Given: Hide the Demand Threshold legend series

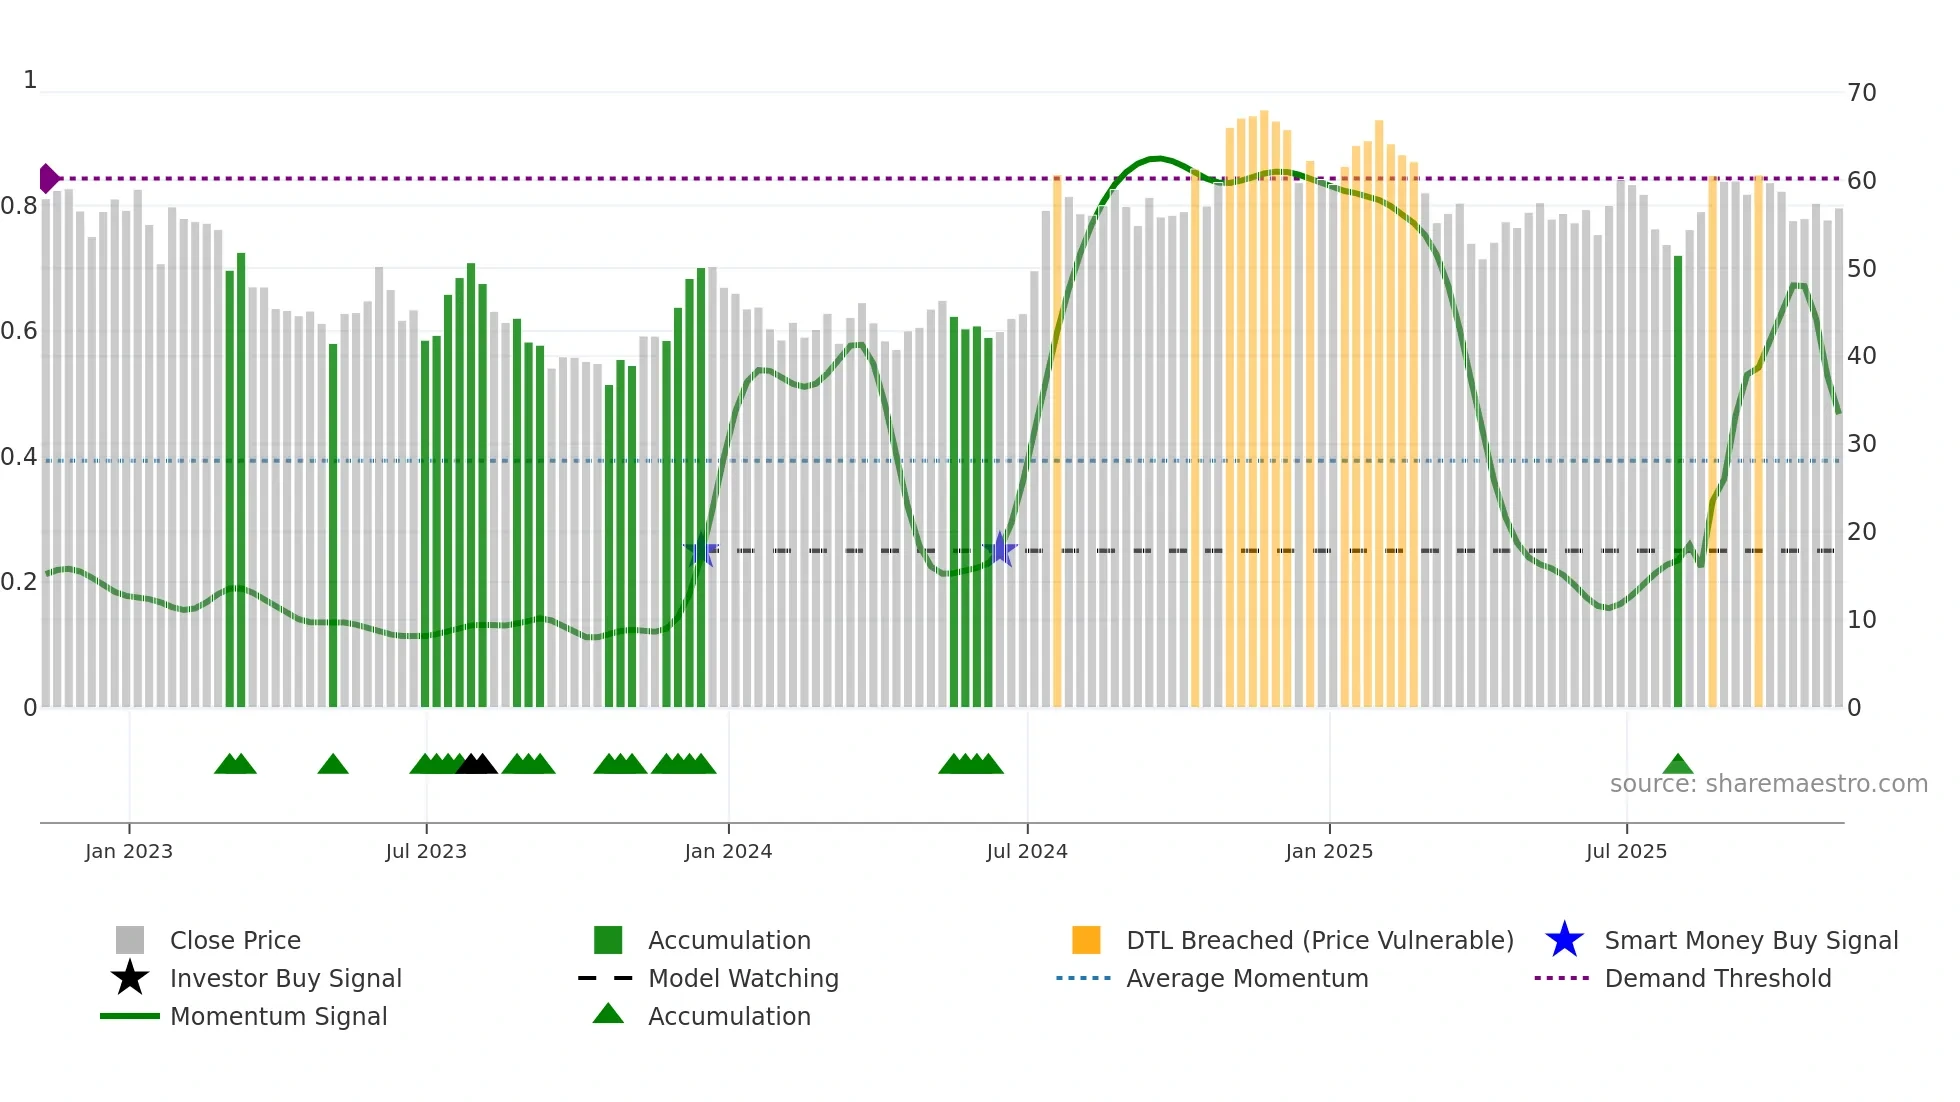Looking at the screenshot, I should (1717, 978).
